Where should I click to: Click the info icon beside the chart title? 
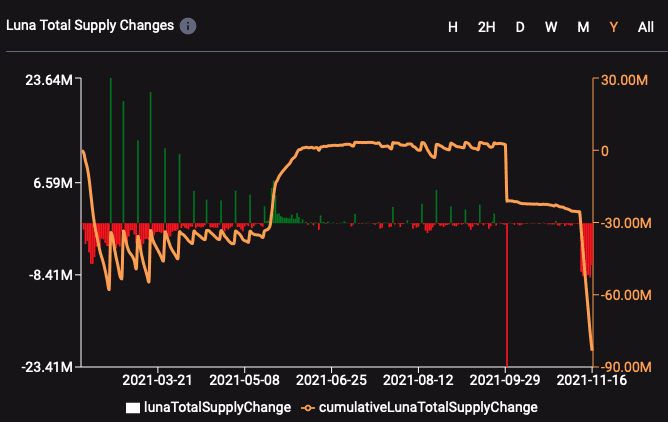click(x=188, y=25)
